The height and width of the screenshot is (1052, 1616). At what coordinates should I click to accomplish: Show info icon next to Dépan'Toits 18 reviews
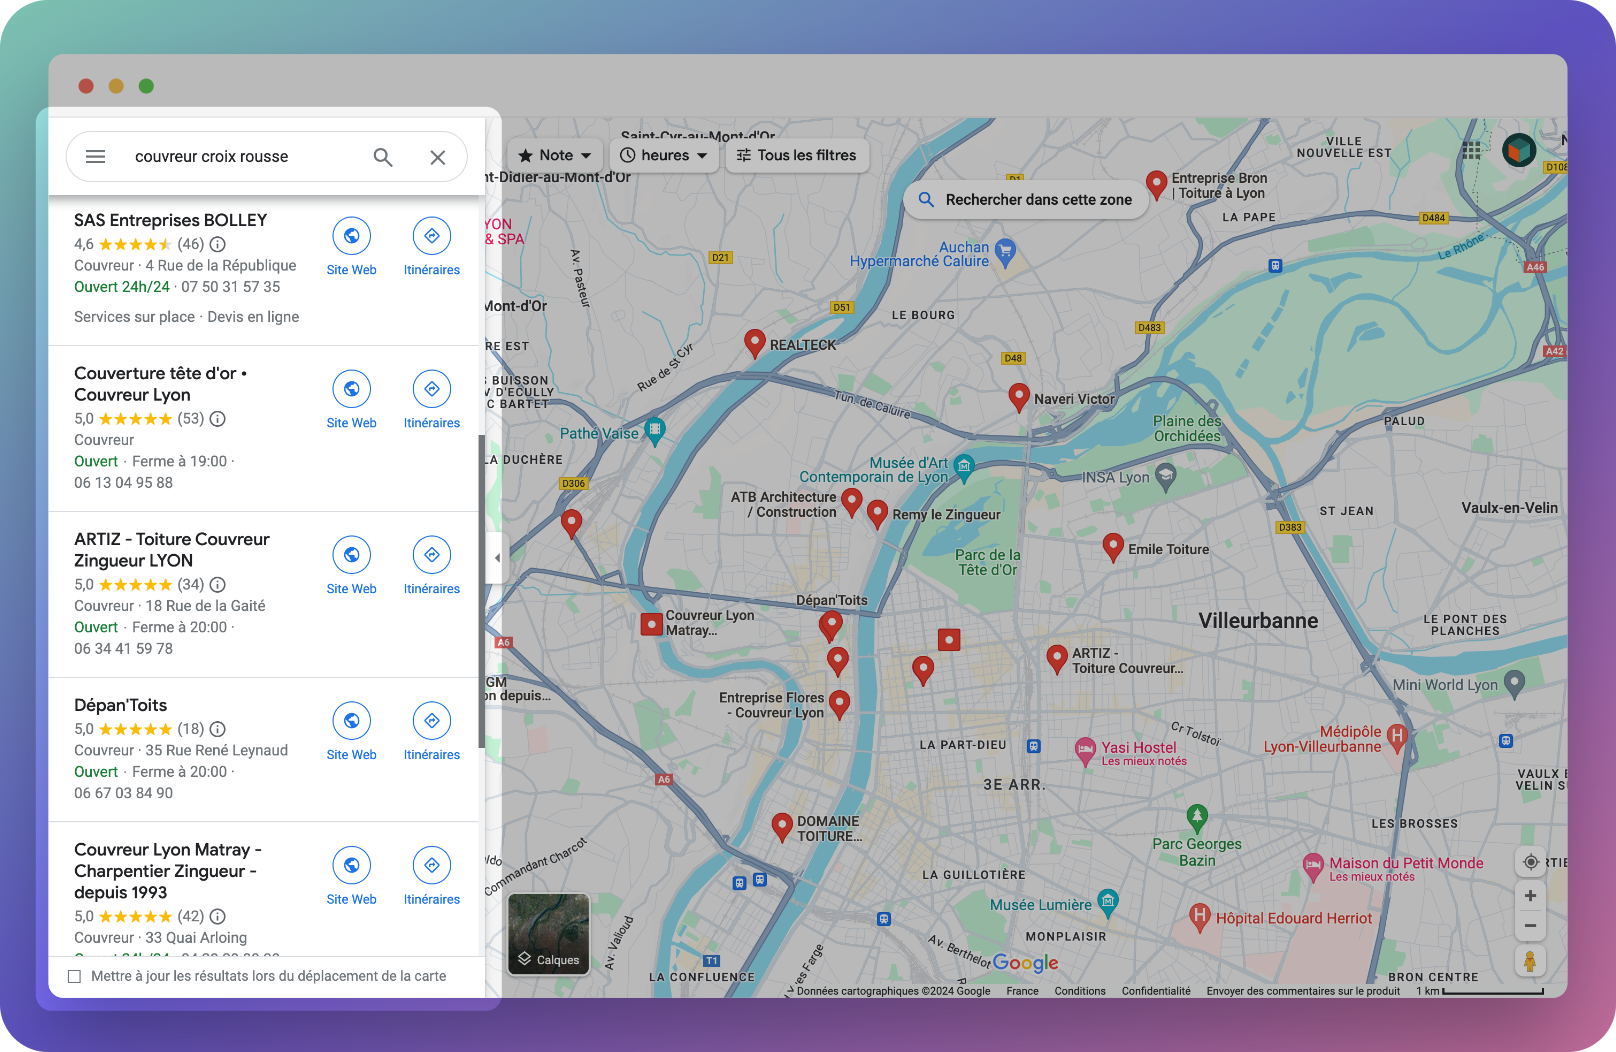pos(218,729)
